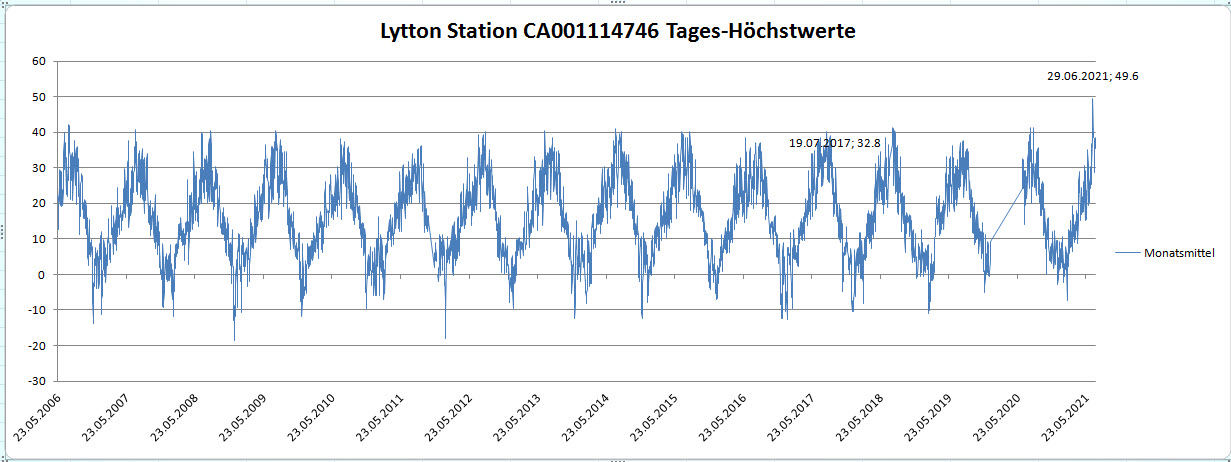Click the y-axis value '-30'
The image size is (1231, 462).
[x=38, y=381]
